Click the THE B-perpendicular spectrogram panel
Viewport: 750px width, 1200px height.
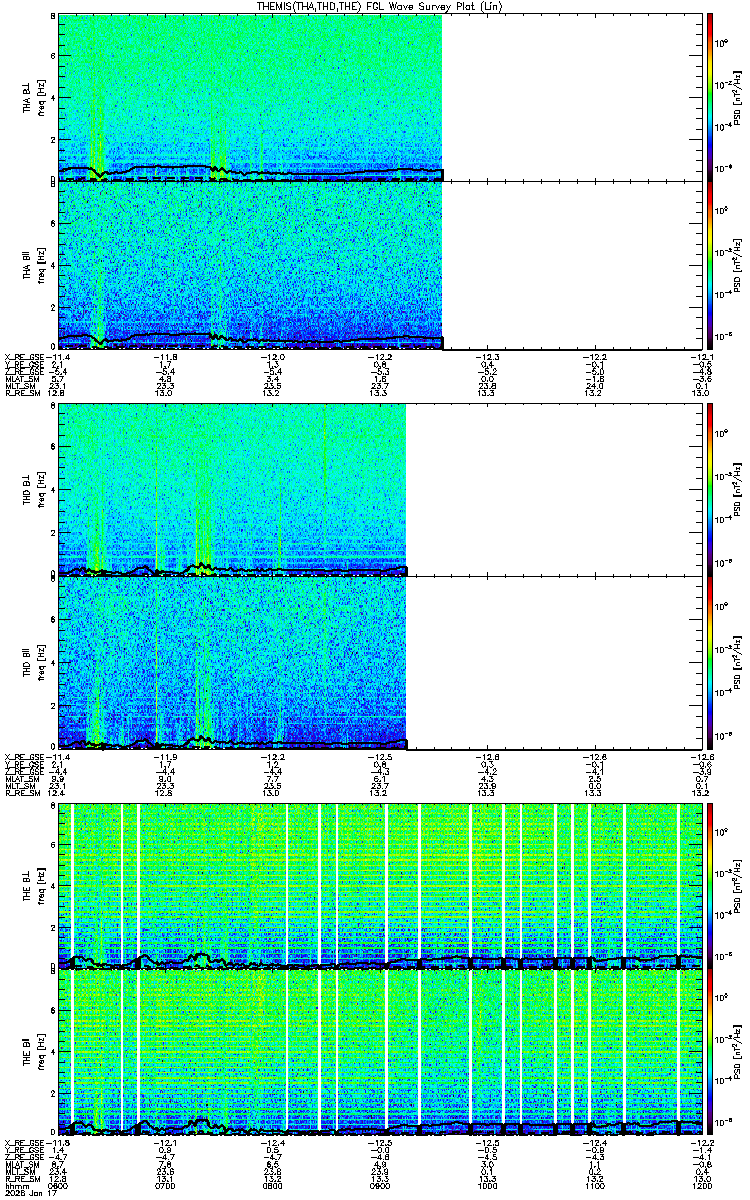pyautogui.click(x=379, y=886)
